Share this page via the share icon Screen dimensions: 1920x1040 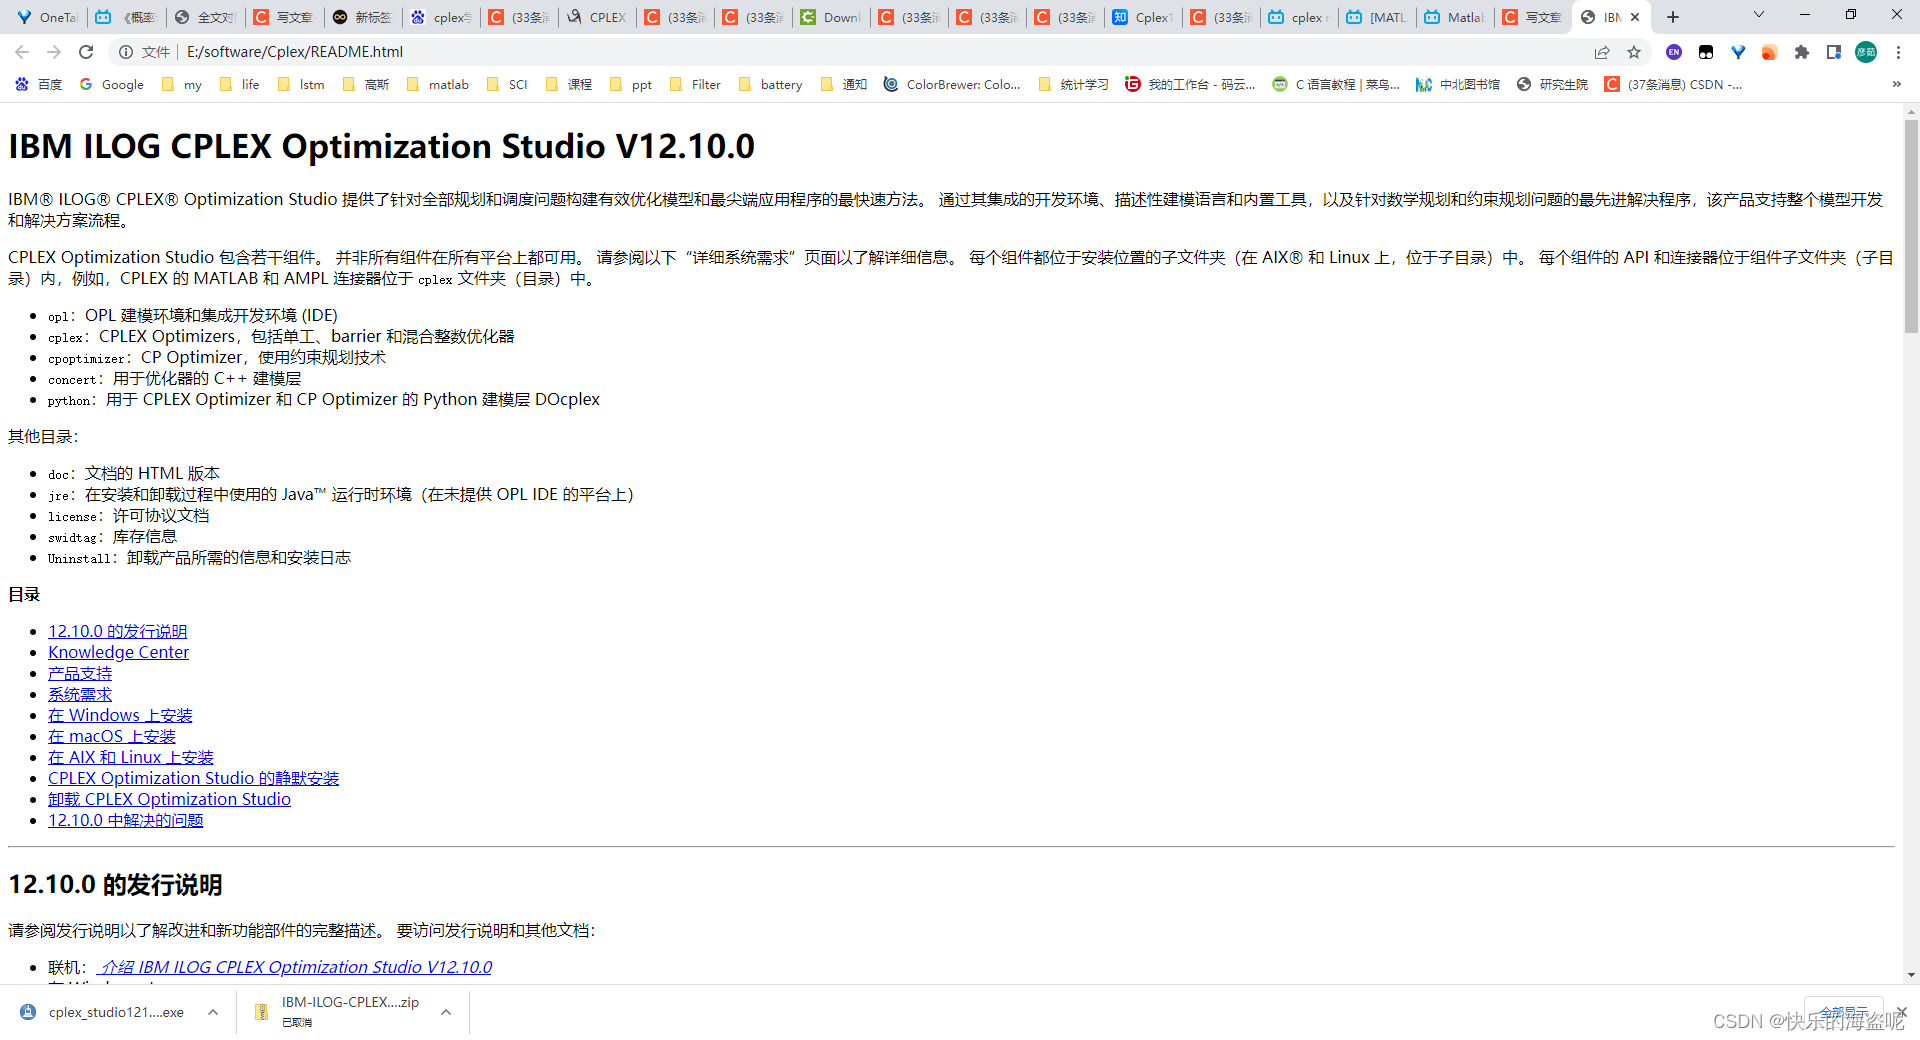pyautogui.click(x=1602, y=52)
